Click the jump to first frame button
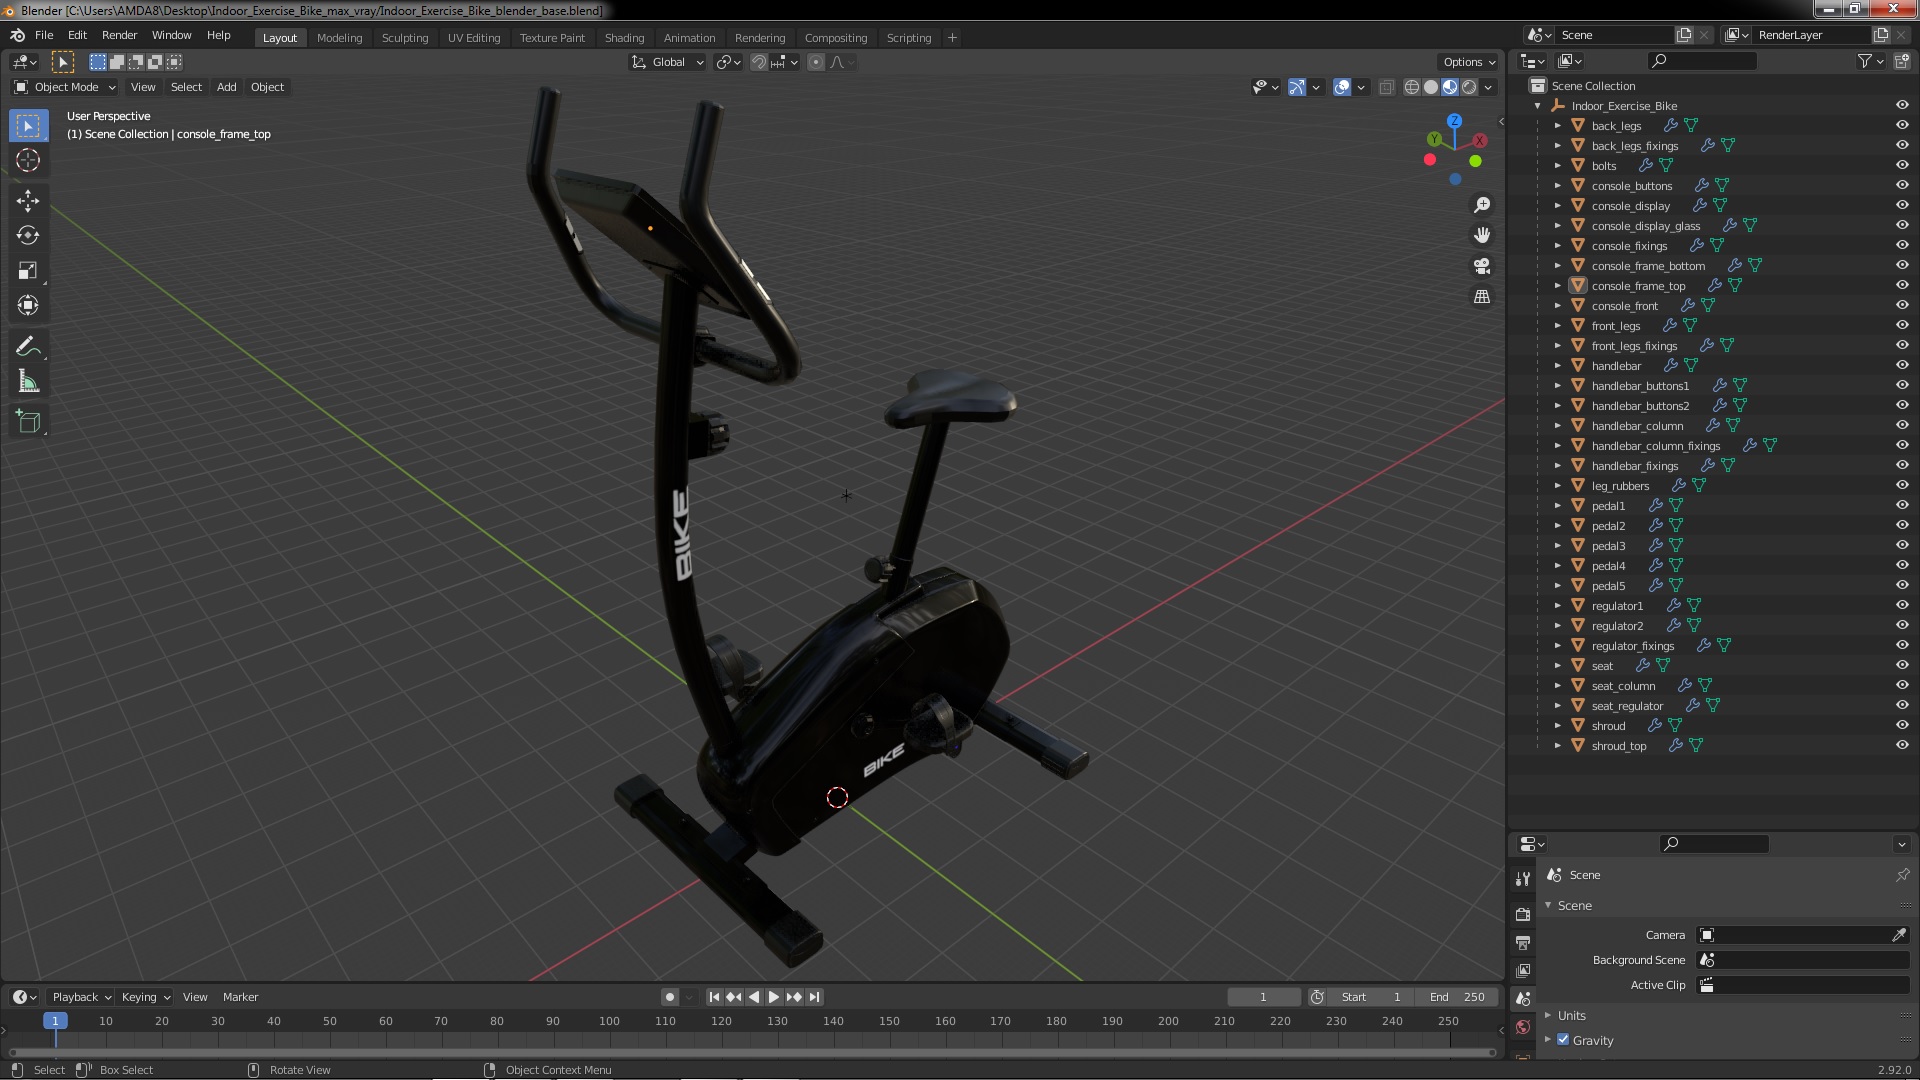The image size is (1920, 1080). [714, 997]
